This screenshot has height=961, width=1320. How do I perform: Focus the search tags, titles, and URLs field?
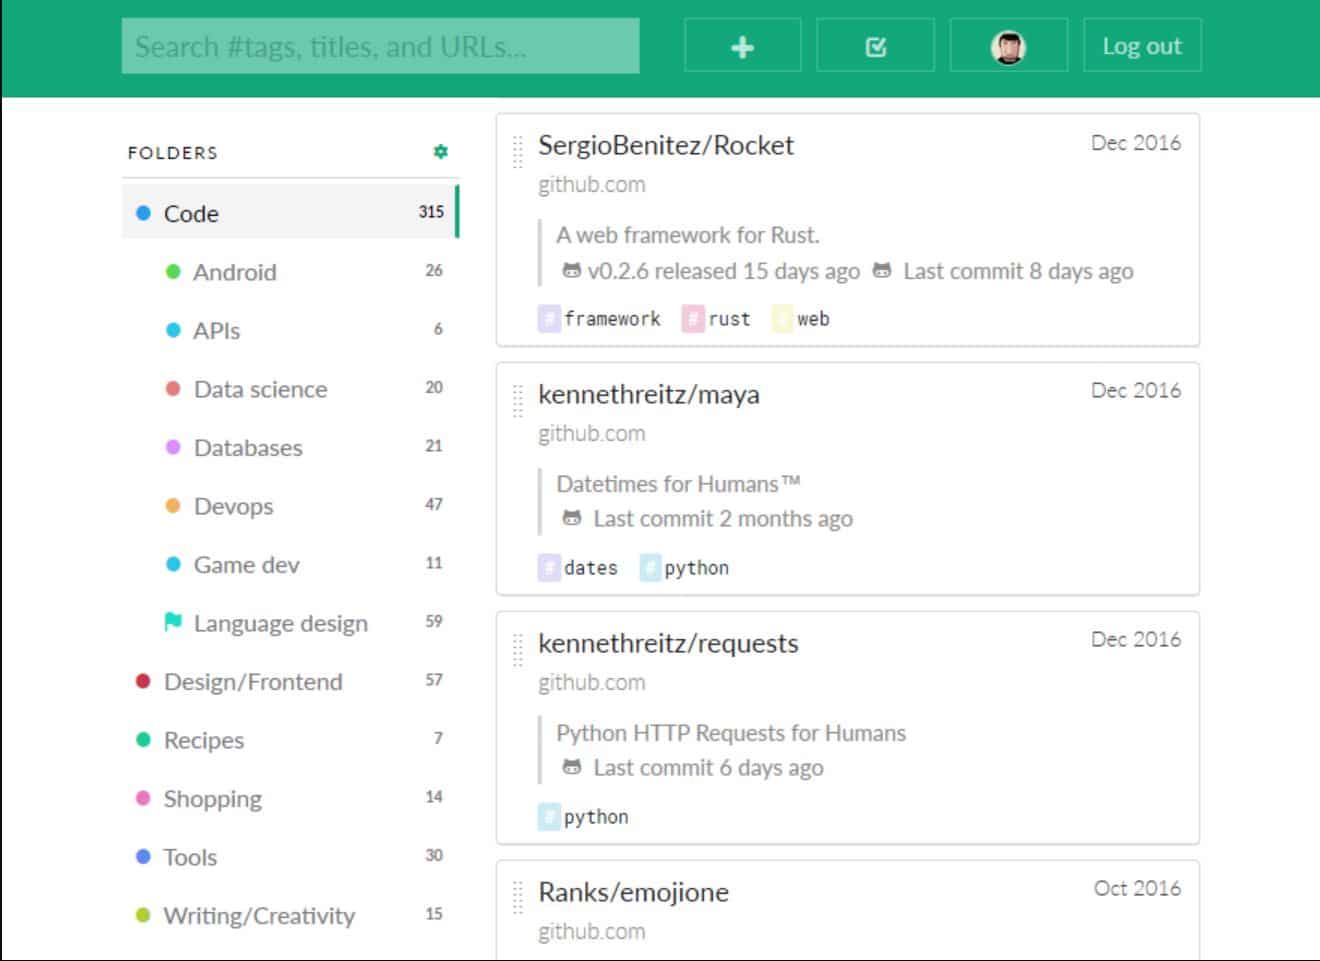380,46
